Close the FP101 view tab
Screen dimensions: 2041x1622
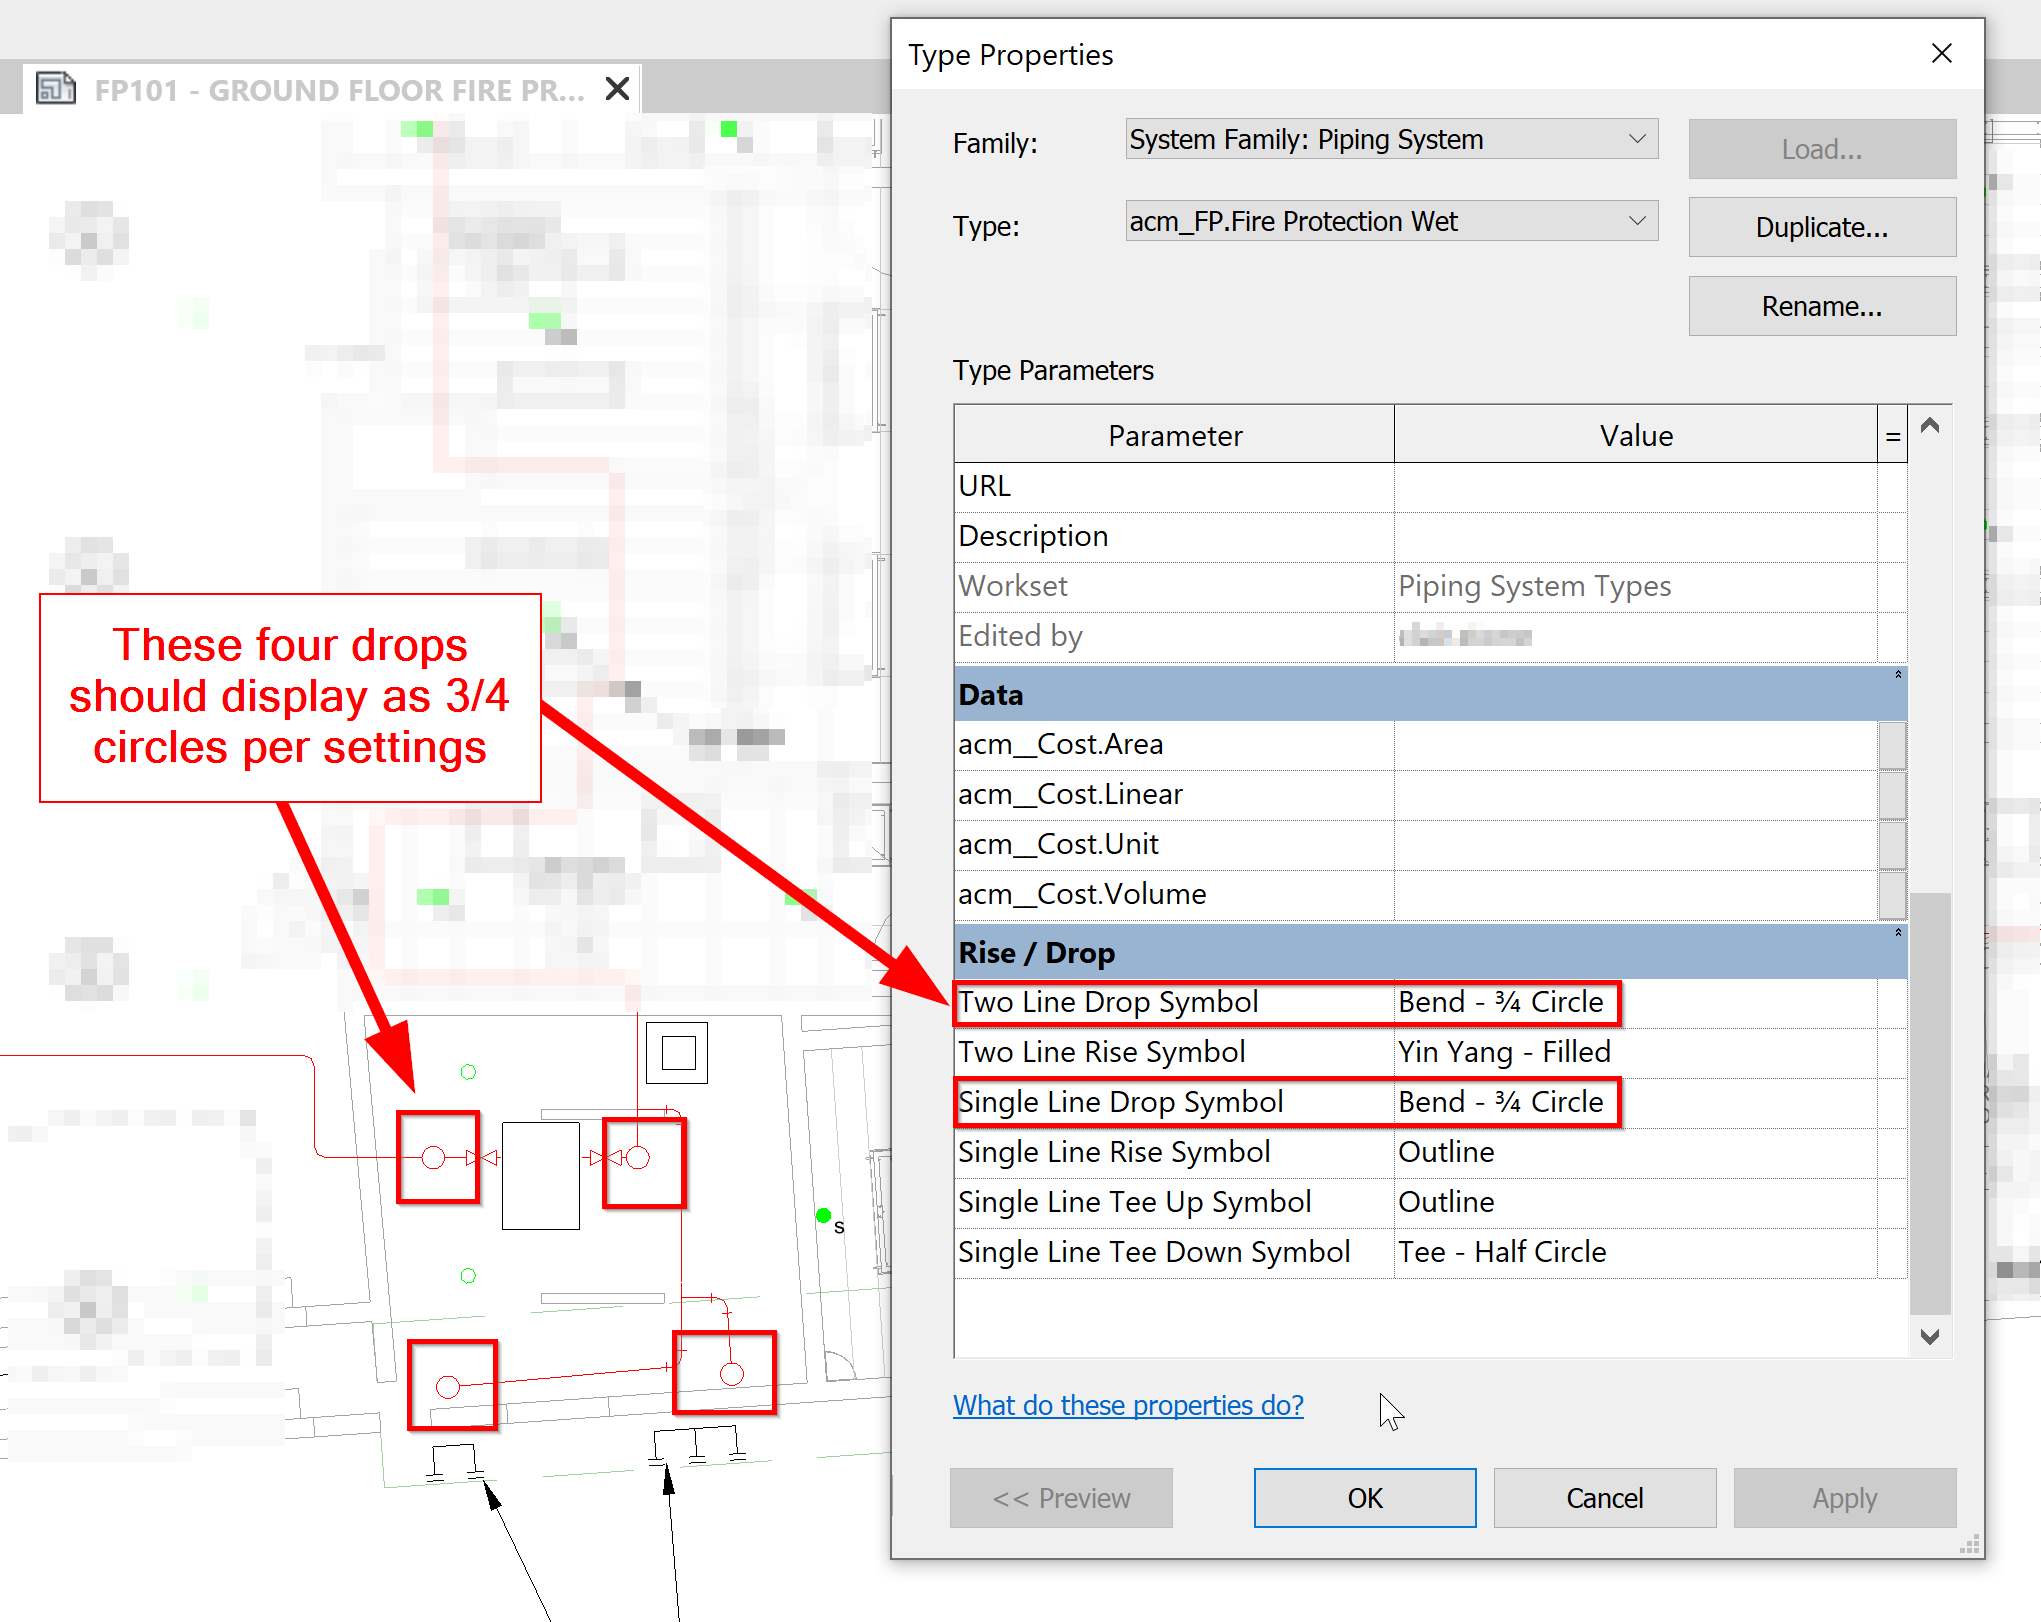pyautogui.click(x=617, y=88)
